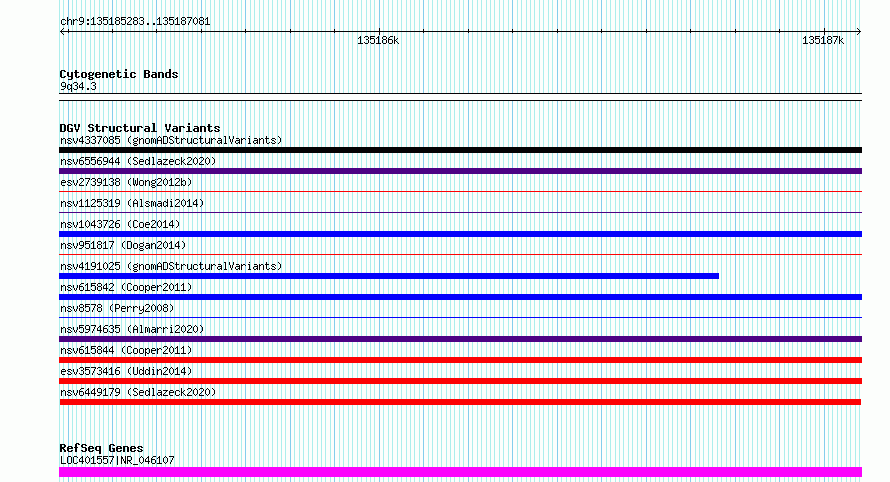The height and width of the screenshot is (482, 890).
Task: Click the 135187k ruler tick label
Action: pos(823,41)
